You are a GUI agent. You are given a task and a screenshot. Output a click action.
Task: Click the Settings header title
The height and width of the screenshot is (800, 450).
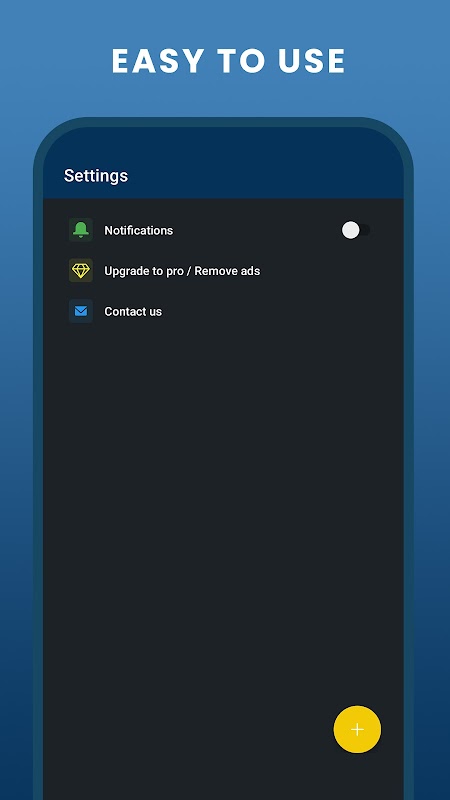(96, 176)
